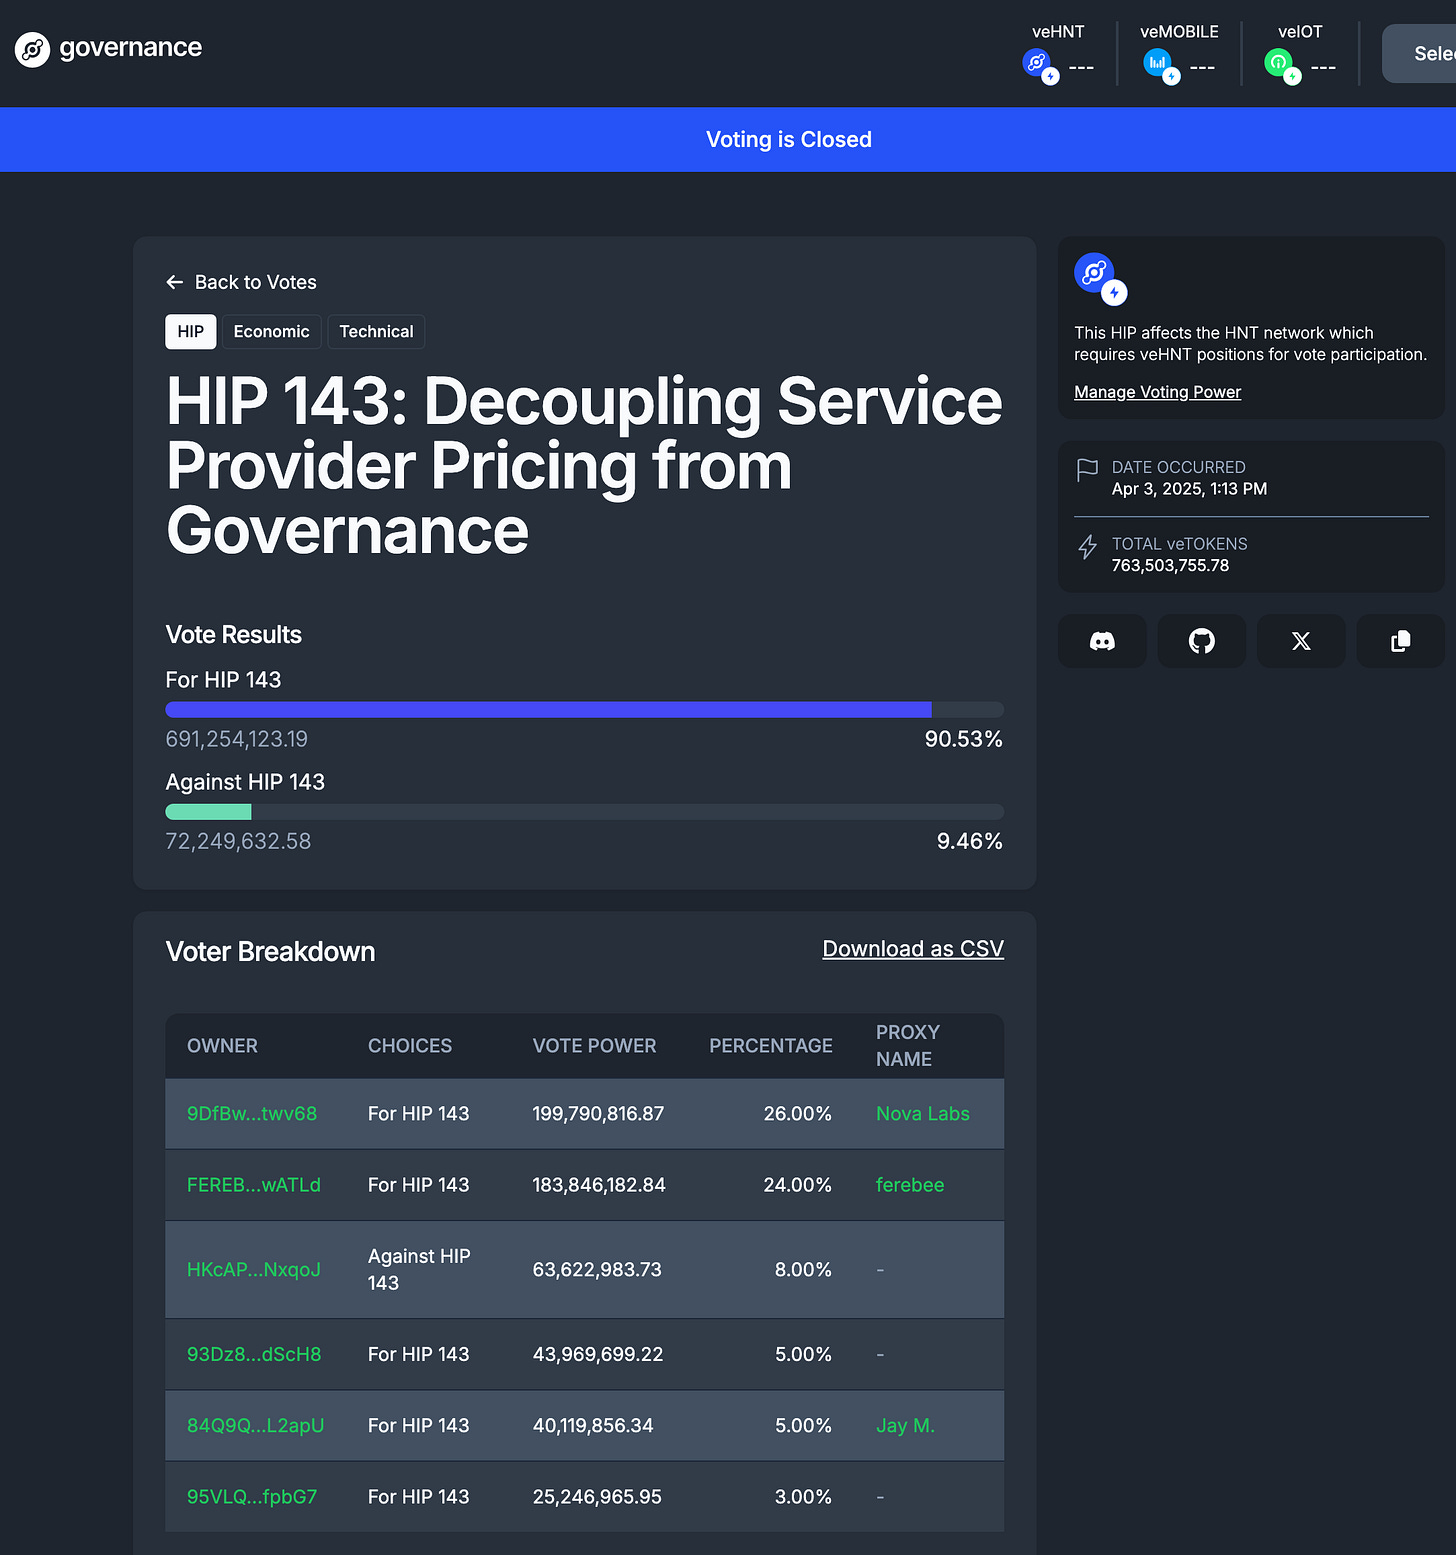The width and height of the screenshot is (1456, 1555).
Task: Click the partially visible Select button
Action: (1419, 54)
